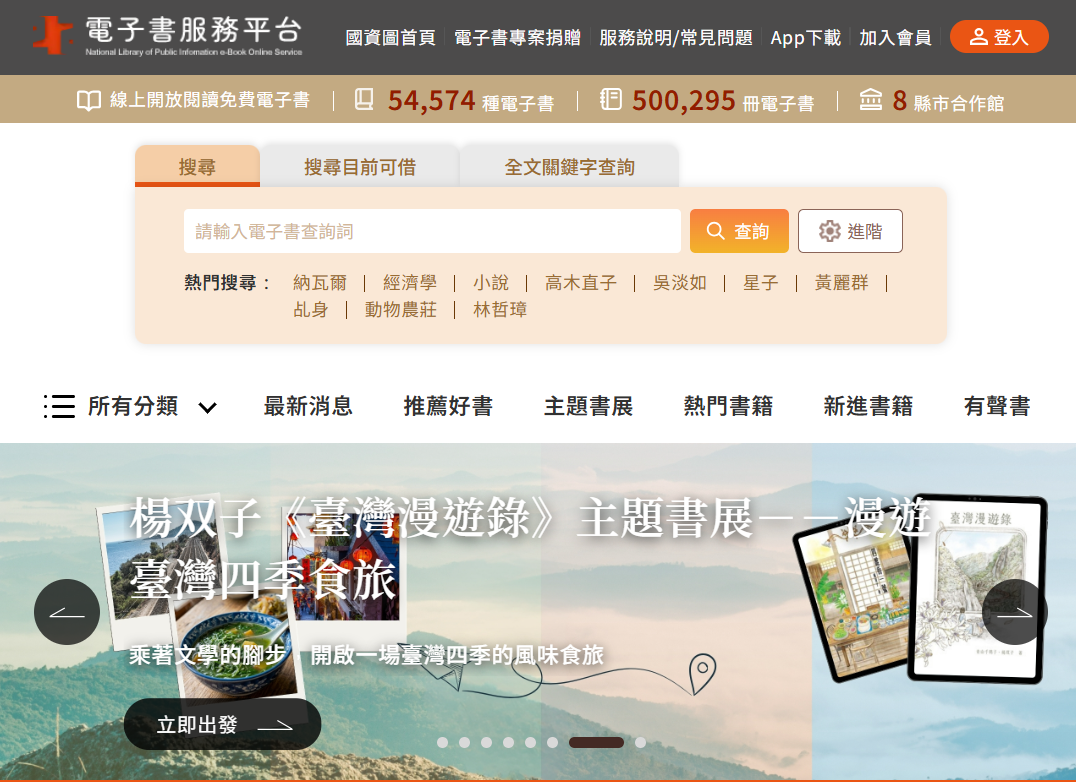Click the magnifier 查詢 search button
Screen dimensions: 1076x782
point(739,231)
